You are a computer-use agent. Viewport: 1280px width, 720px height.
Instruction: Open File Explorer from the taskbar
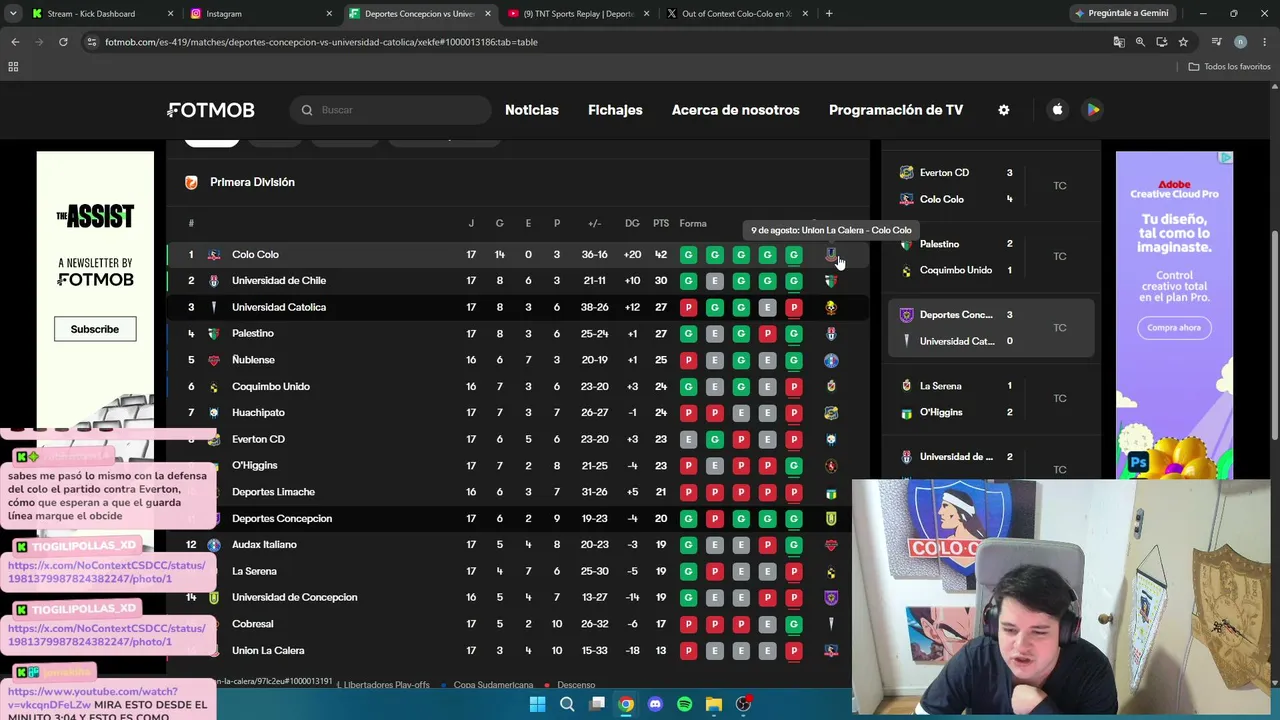click(714, 704)
